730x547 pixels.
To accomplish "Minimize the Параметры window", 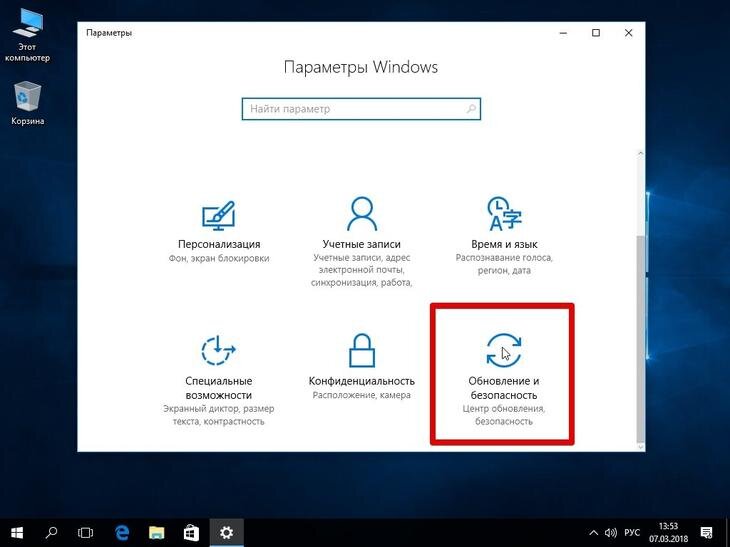I will tap(563, 33).
